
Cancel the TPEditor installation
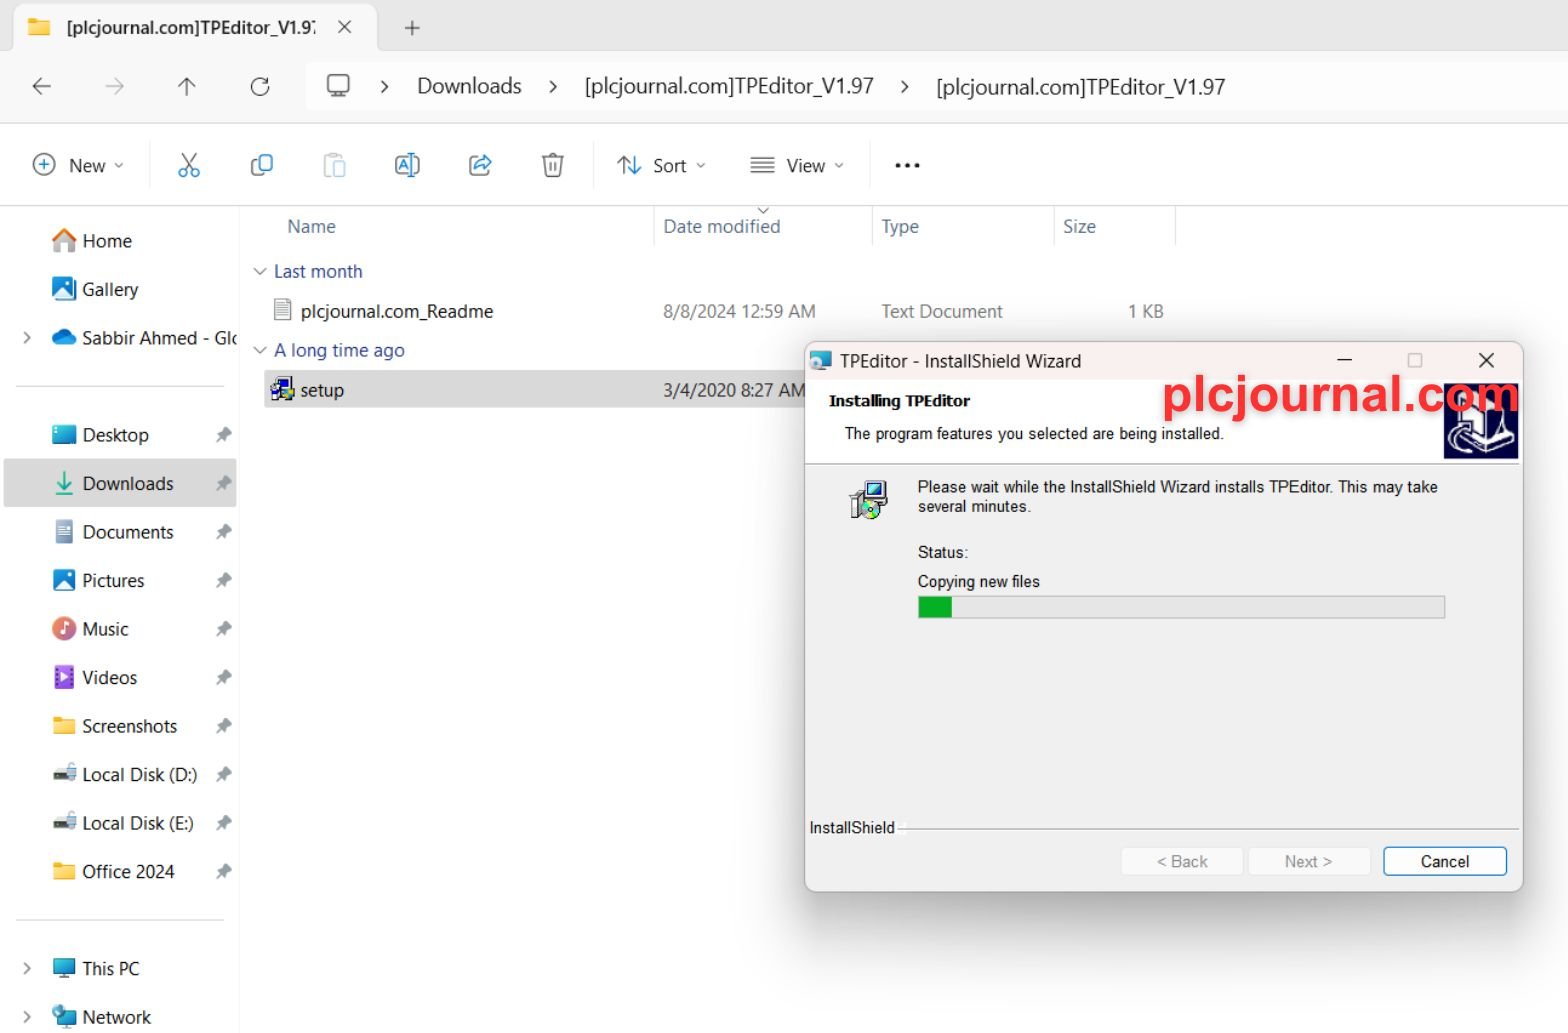(x=1444, y=861)
